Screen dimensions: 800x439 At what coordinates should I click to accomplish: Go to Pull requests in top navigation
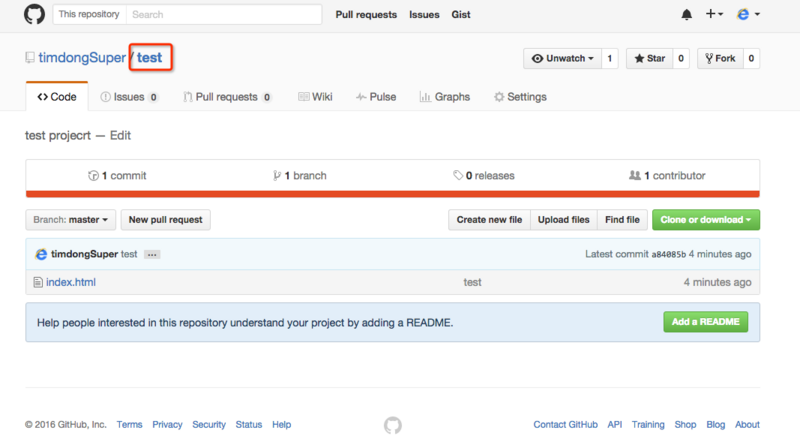(366, 15)
